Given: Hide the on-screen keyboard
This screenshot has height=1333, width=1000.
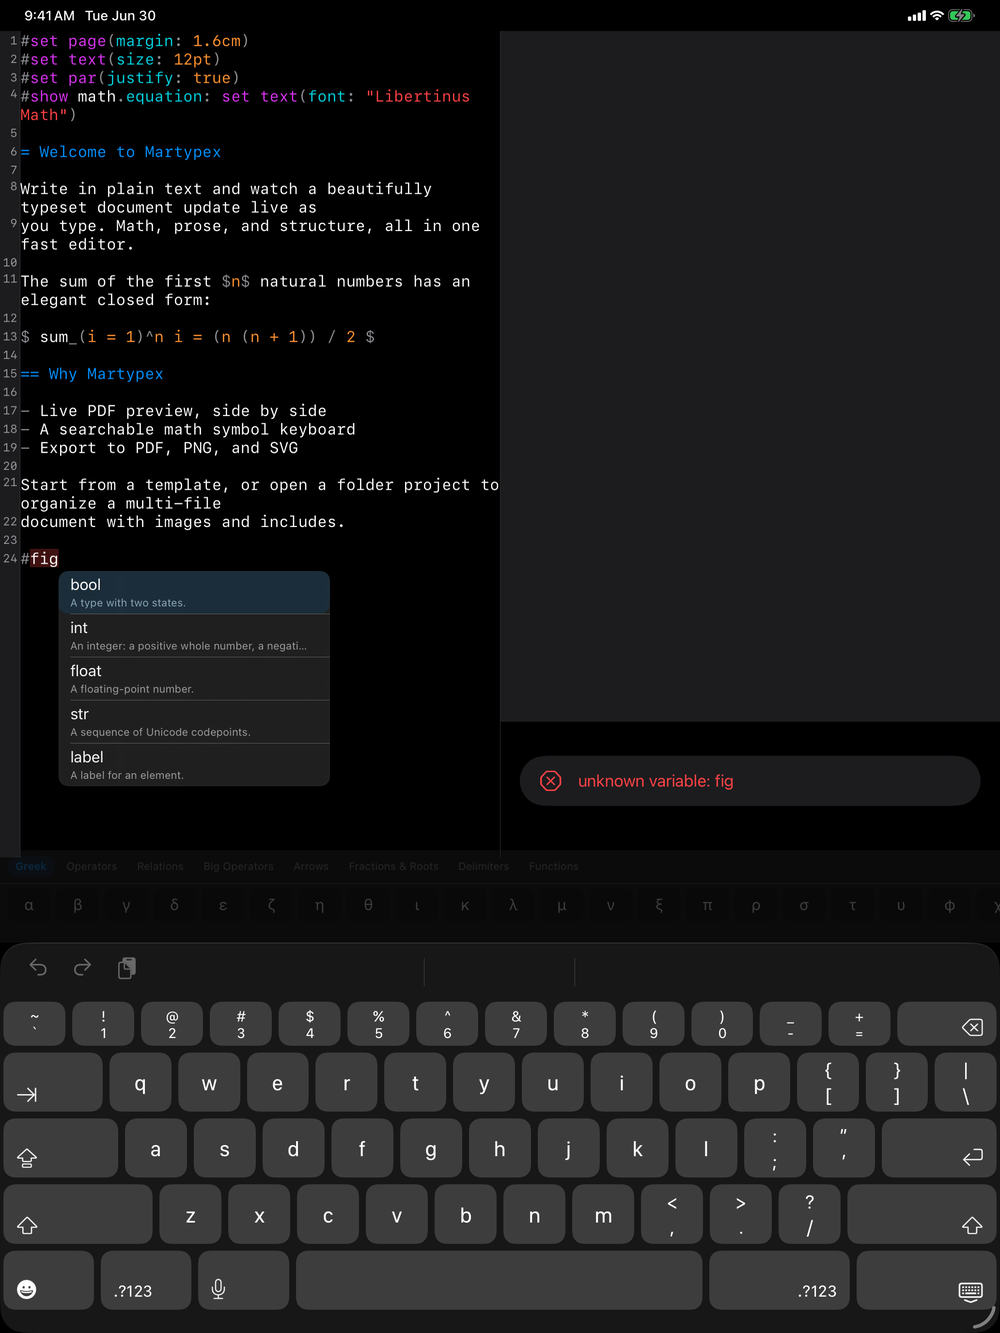Looking at the screenshot, I should (x=926, y=1281).
